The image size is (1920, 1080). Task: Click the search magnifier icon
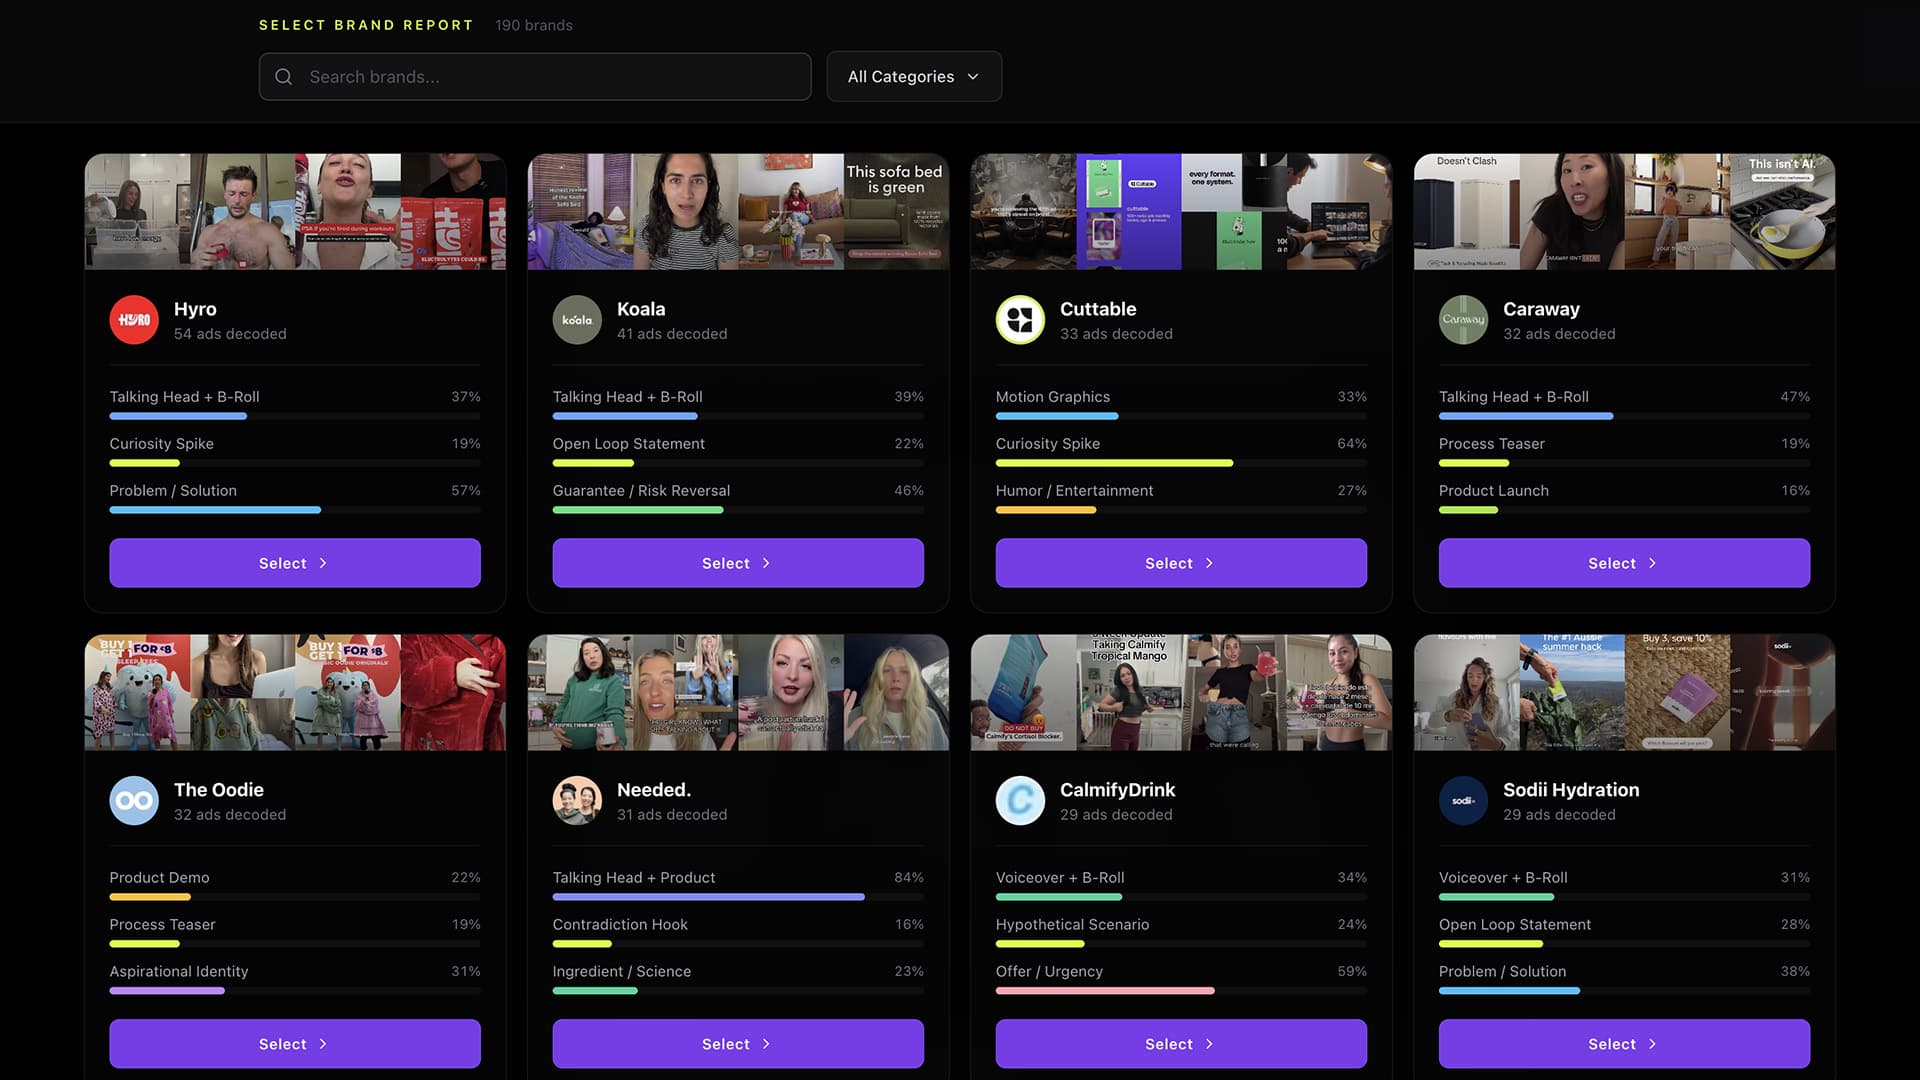click(x=284, y=77)
